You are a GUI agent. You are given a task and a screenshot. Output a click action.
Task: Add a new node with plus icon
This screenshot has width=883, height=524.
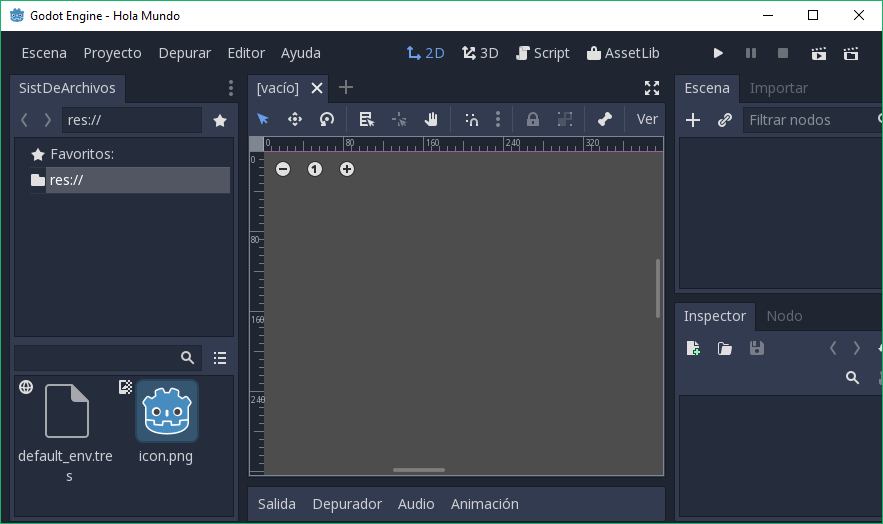click(693, 120)
